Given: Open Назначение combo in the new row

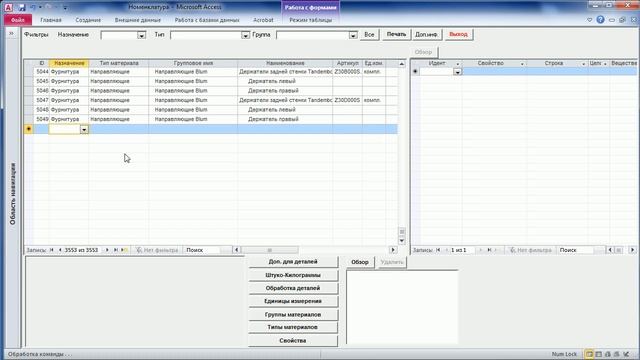Looking at the screenshot, I should [x=84, y=129].
